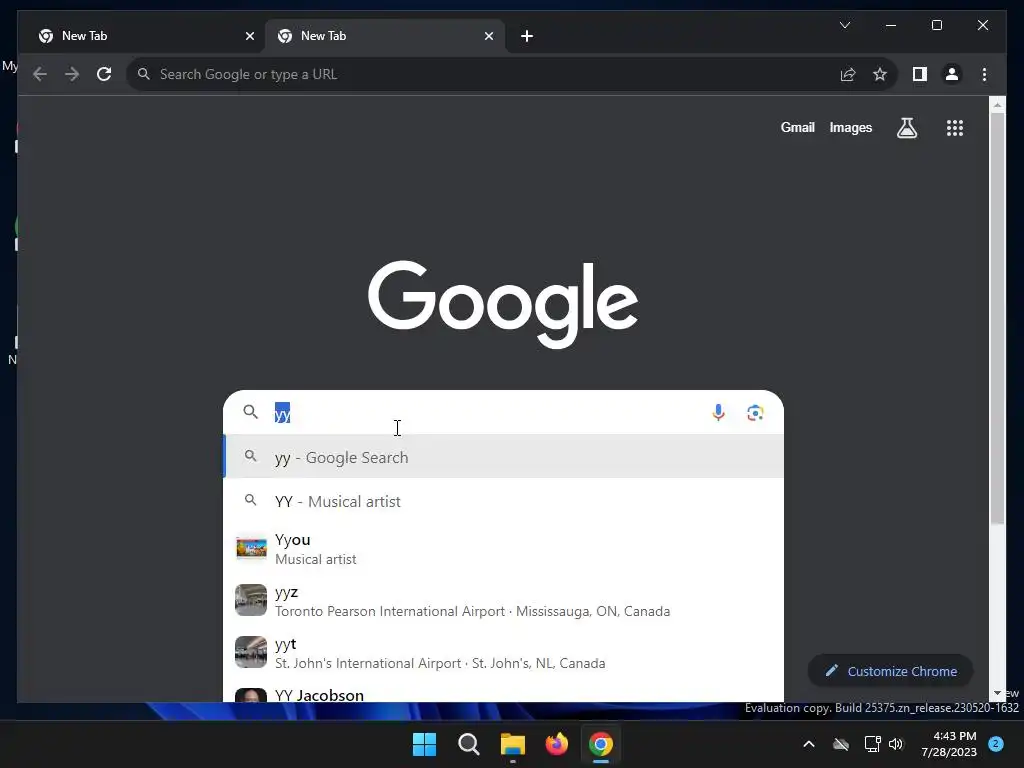This screenshot has width=1024, height=768.
Task: Select the second New Tab
Action: point(384,37)
